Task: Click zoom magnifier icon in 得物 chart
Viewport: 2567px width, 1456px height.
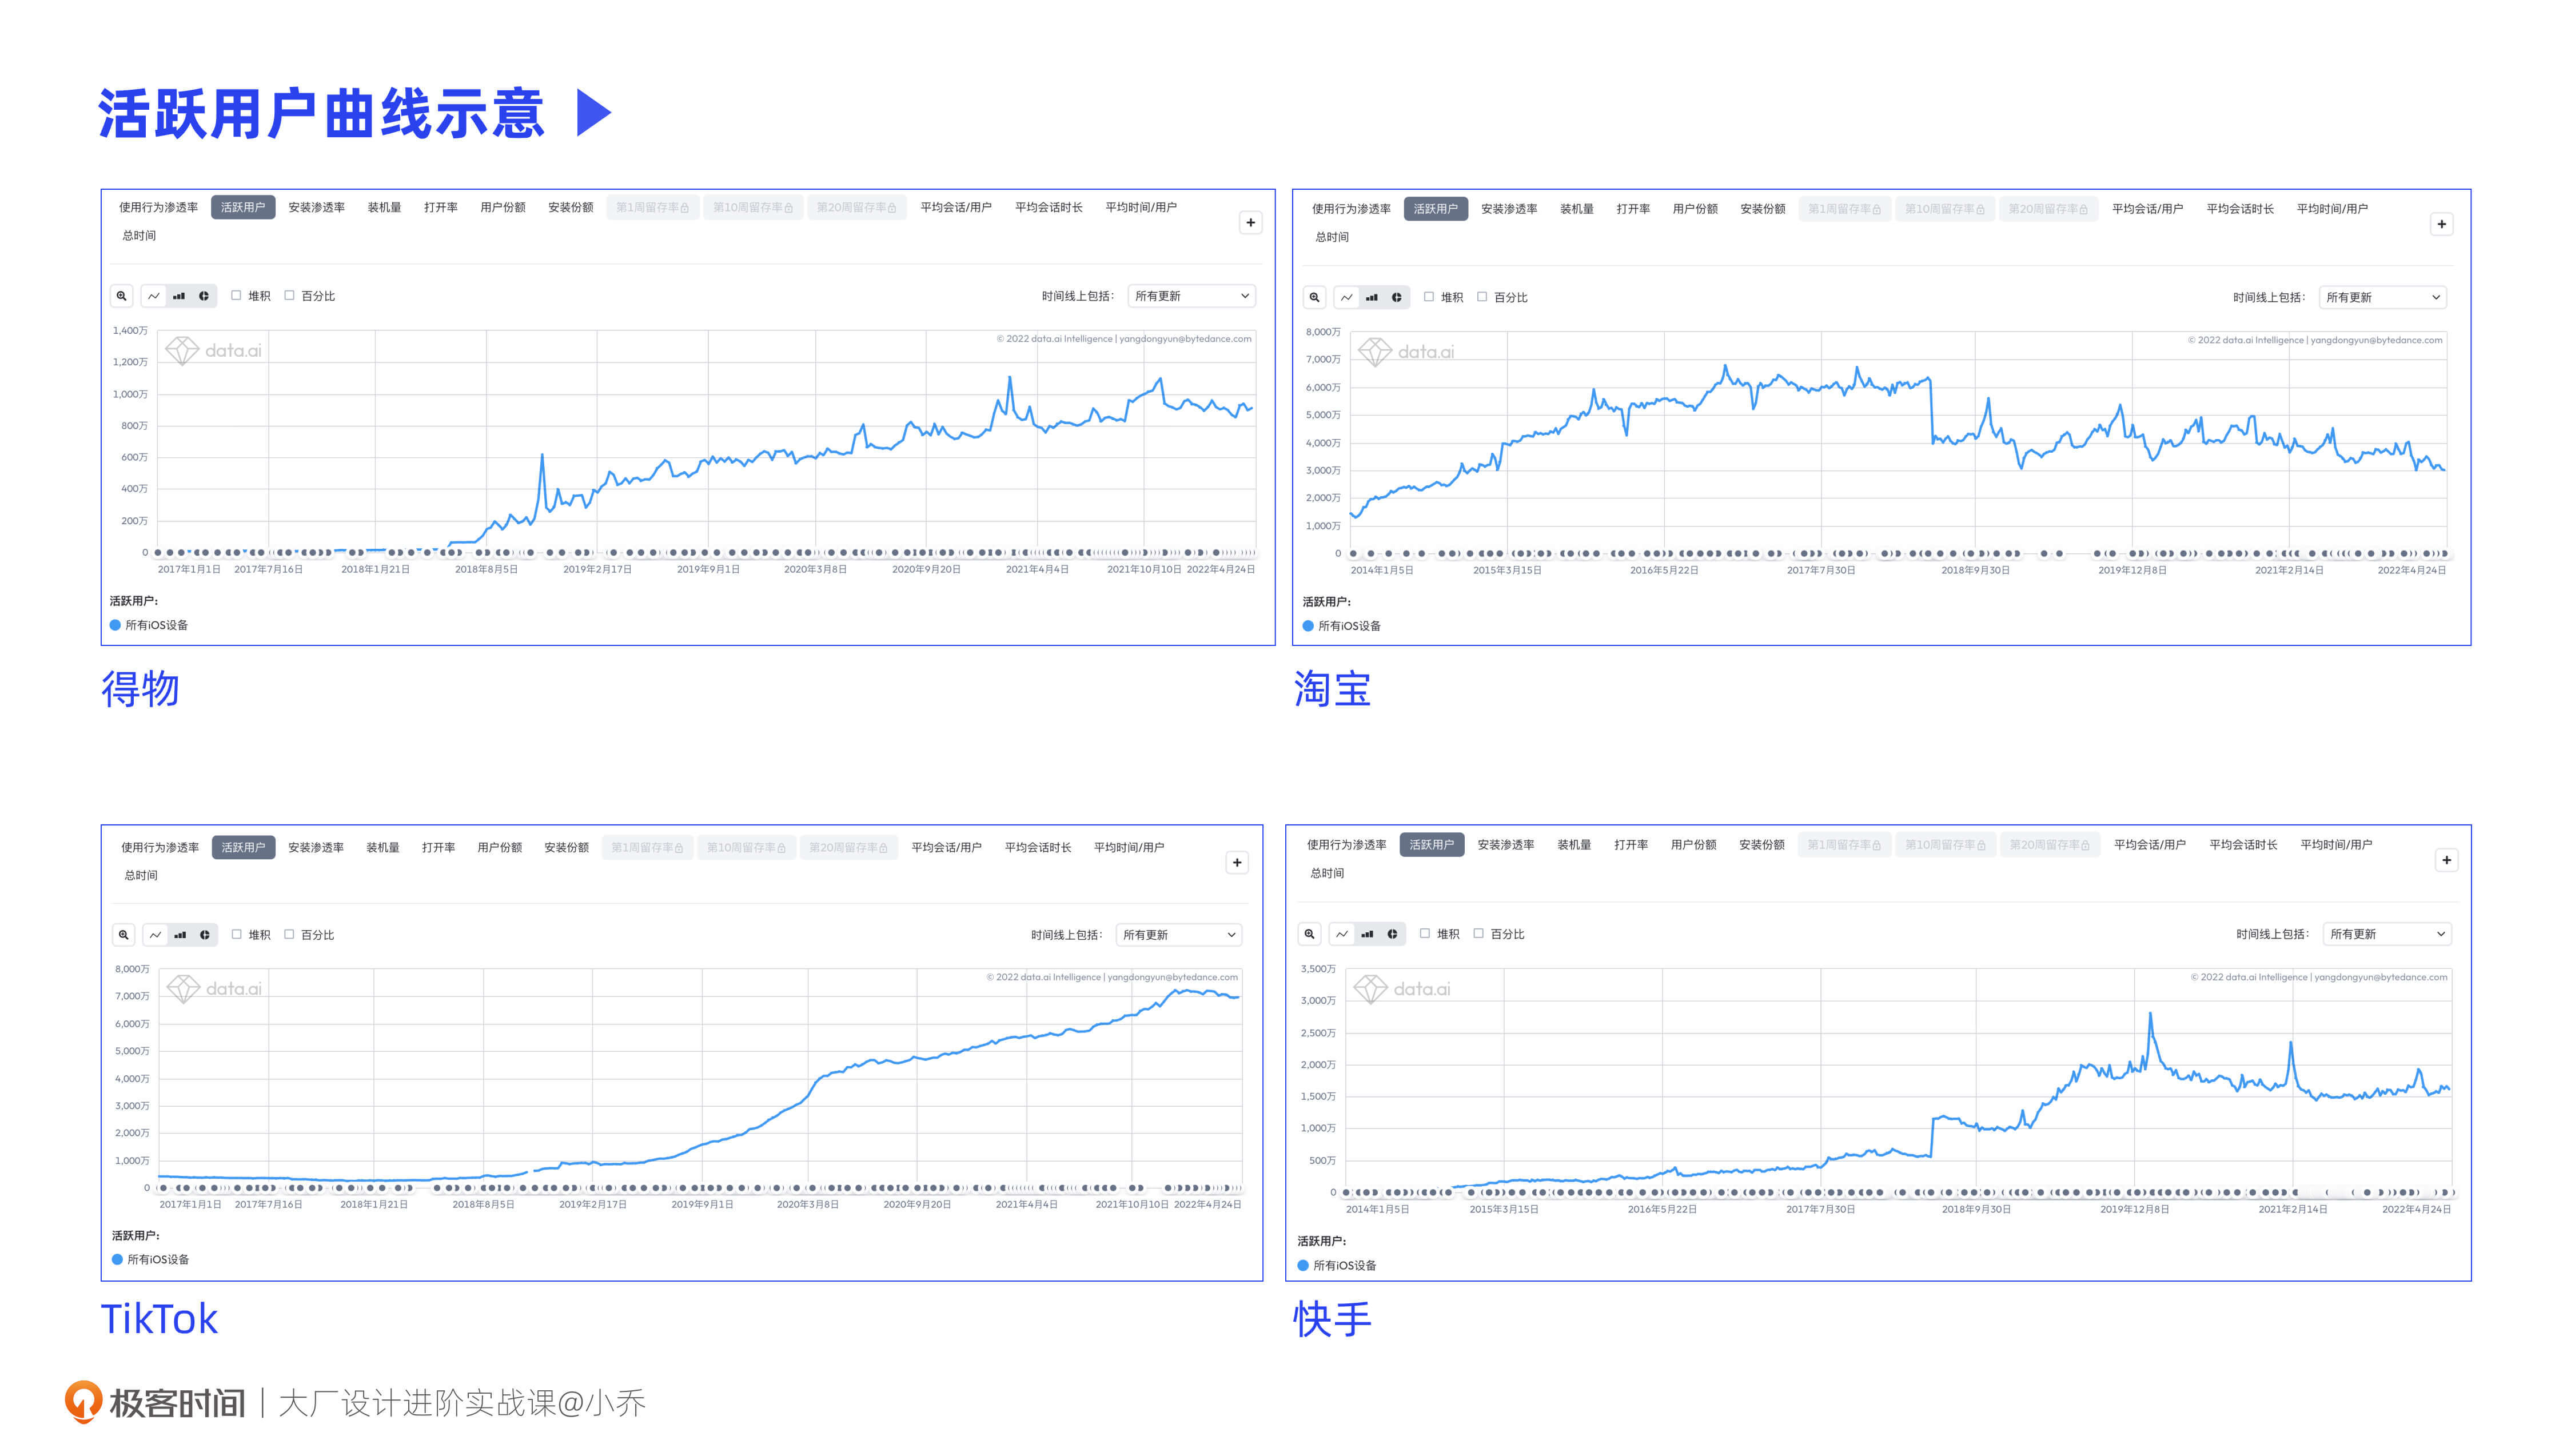Action: (121, 296)
